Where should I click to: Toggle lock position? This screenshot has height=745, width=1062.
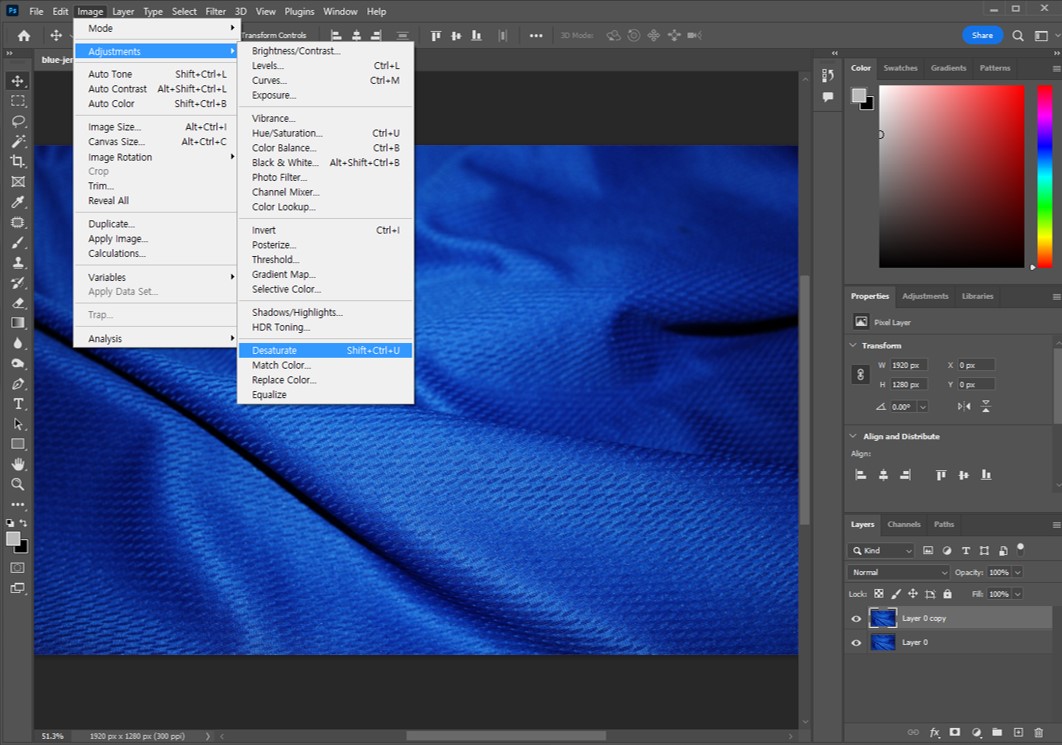[x=912, y=594]
